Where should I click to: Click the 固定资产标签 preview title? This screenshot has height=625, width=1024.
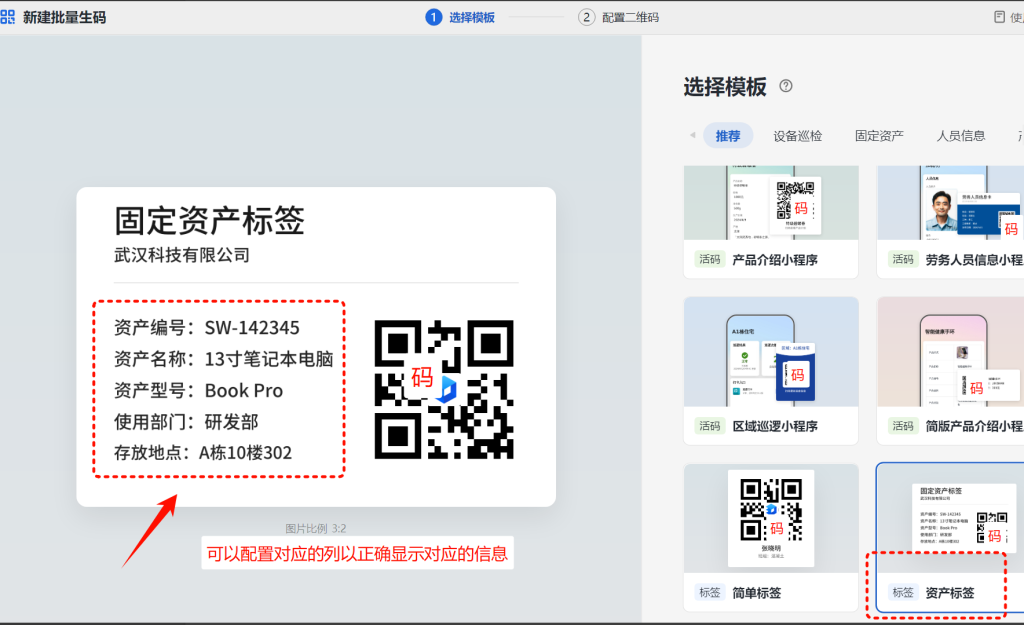click(210, 221)
